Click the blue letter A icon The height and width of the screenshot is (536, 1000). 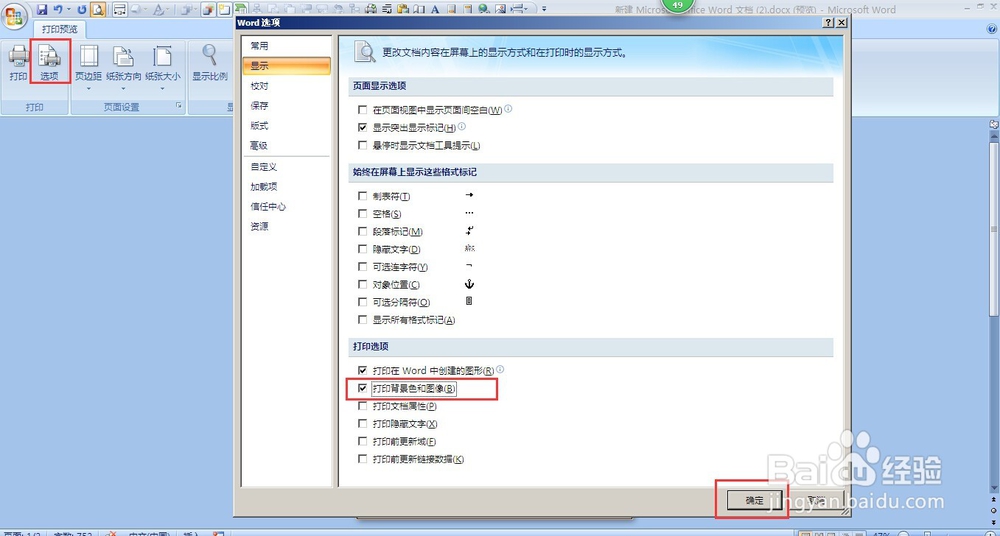click(x=435, y=10)
